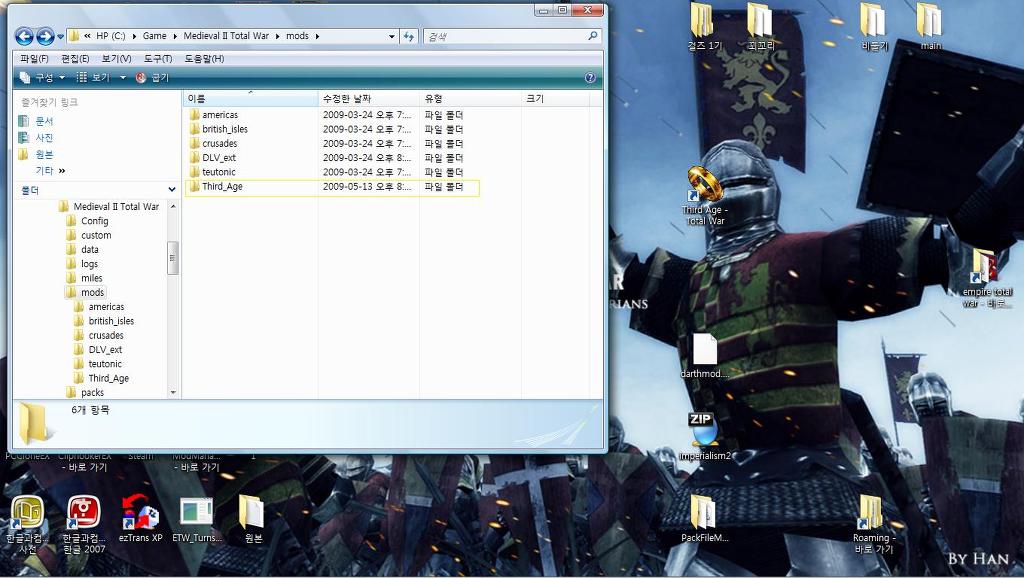Collapse the 폴더 folders pane chevron

point(172,190)
